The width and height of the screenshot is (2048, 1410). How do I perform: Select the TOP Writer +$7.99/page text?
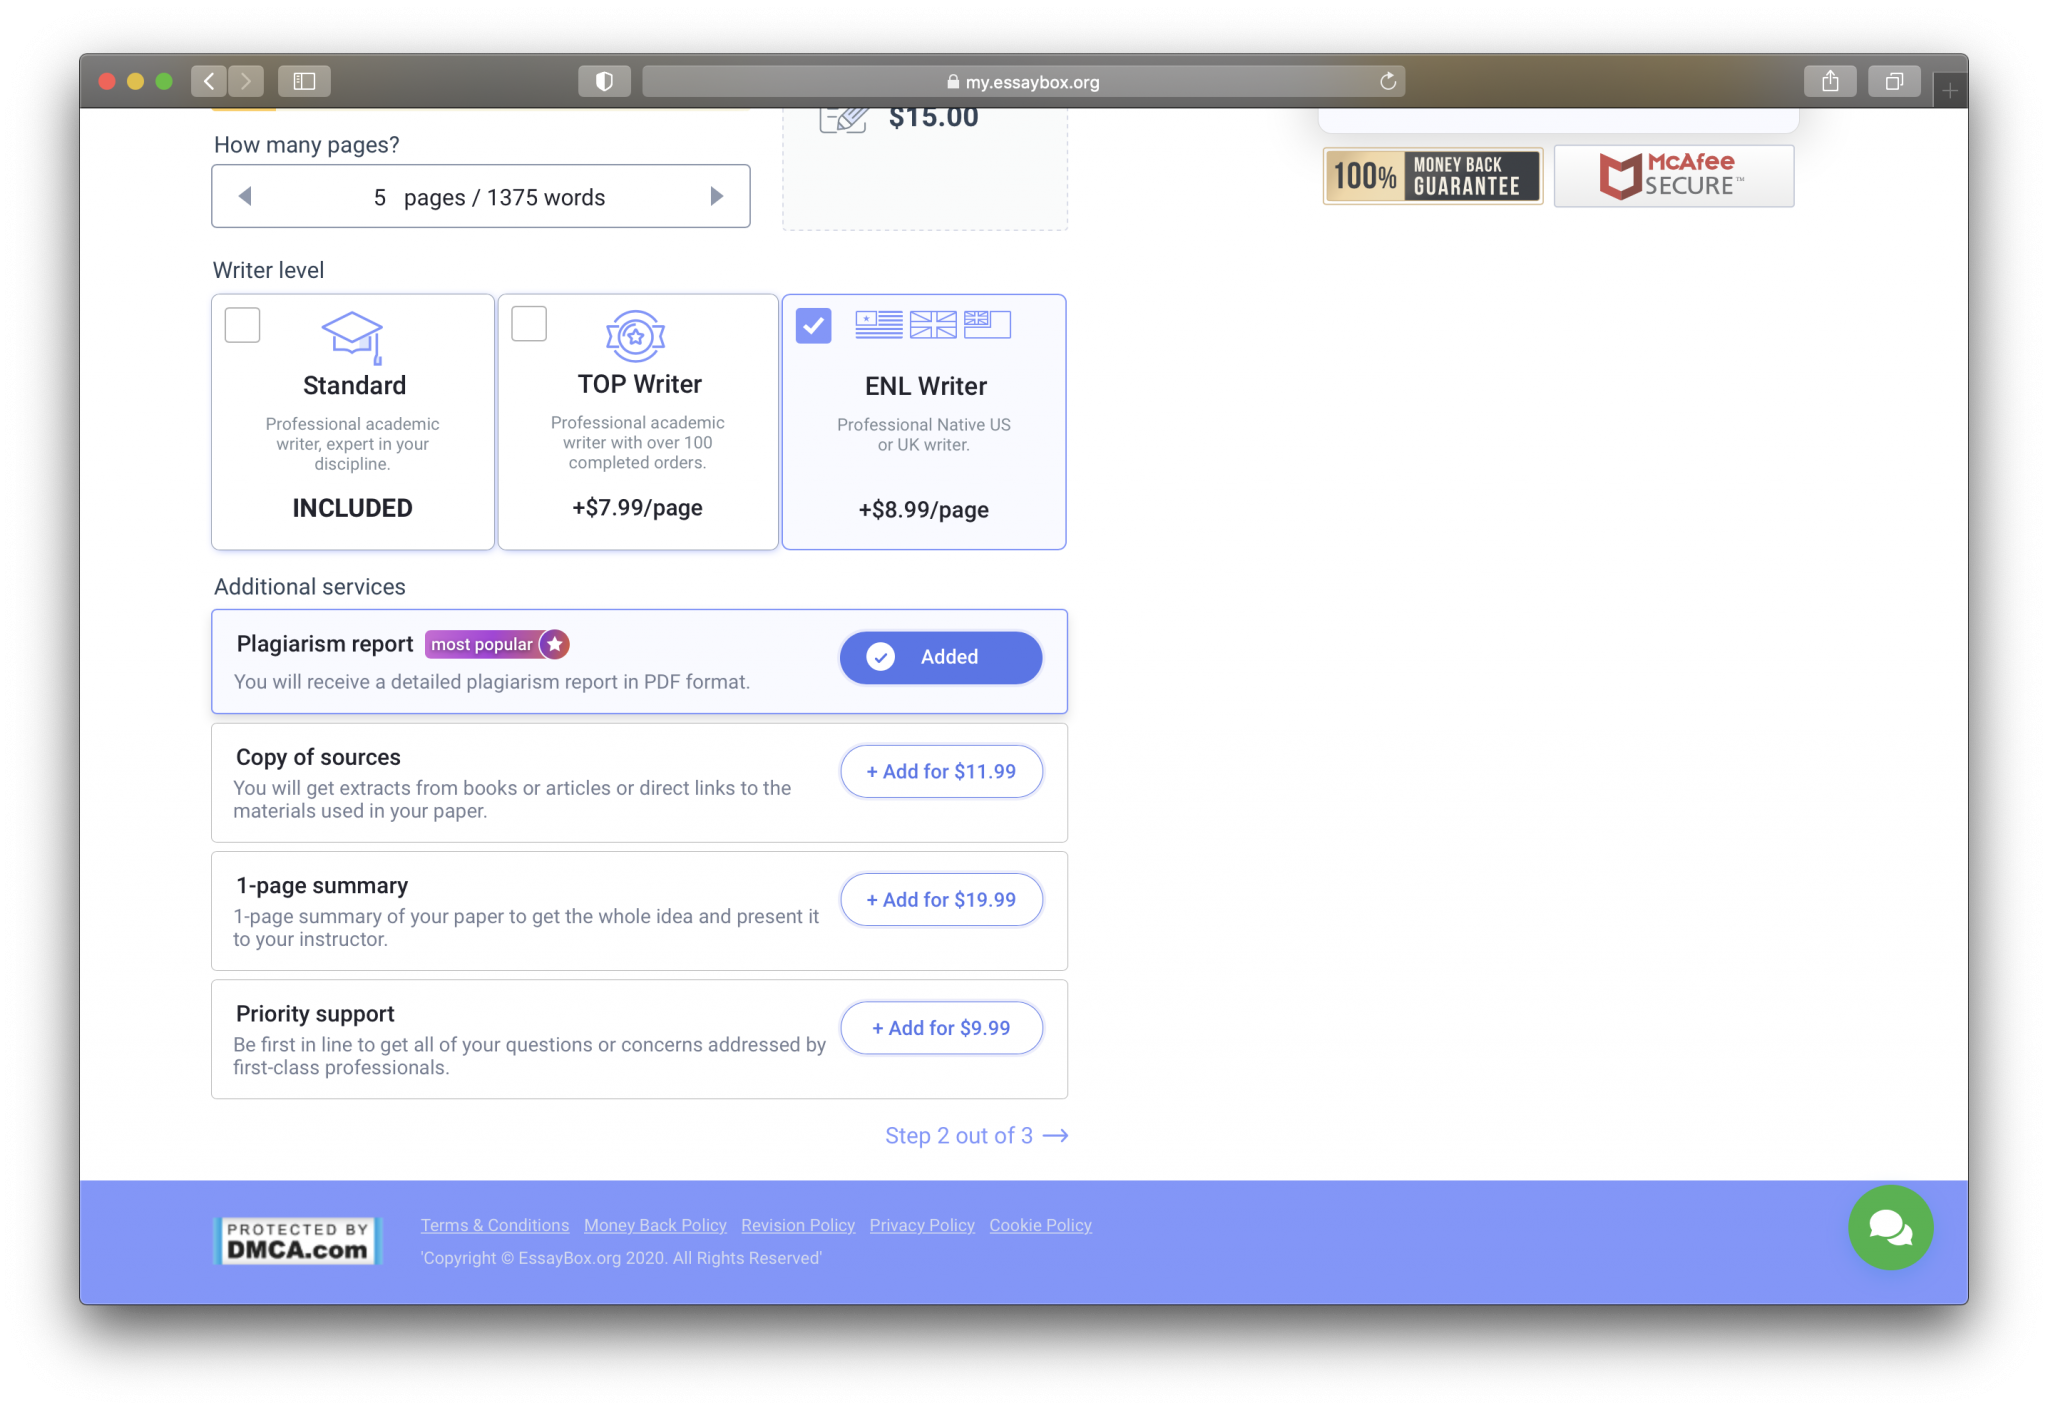pyautogui.click(x=637, y=508)
